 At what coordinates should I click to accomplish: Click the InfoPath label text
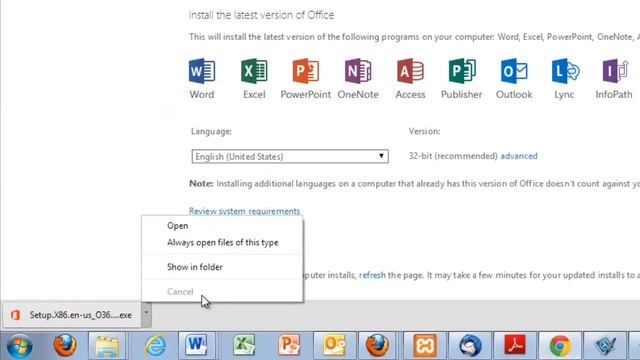[614, 95]
